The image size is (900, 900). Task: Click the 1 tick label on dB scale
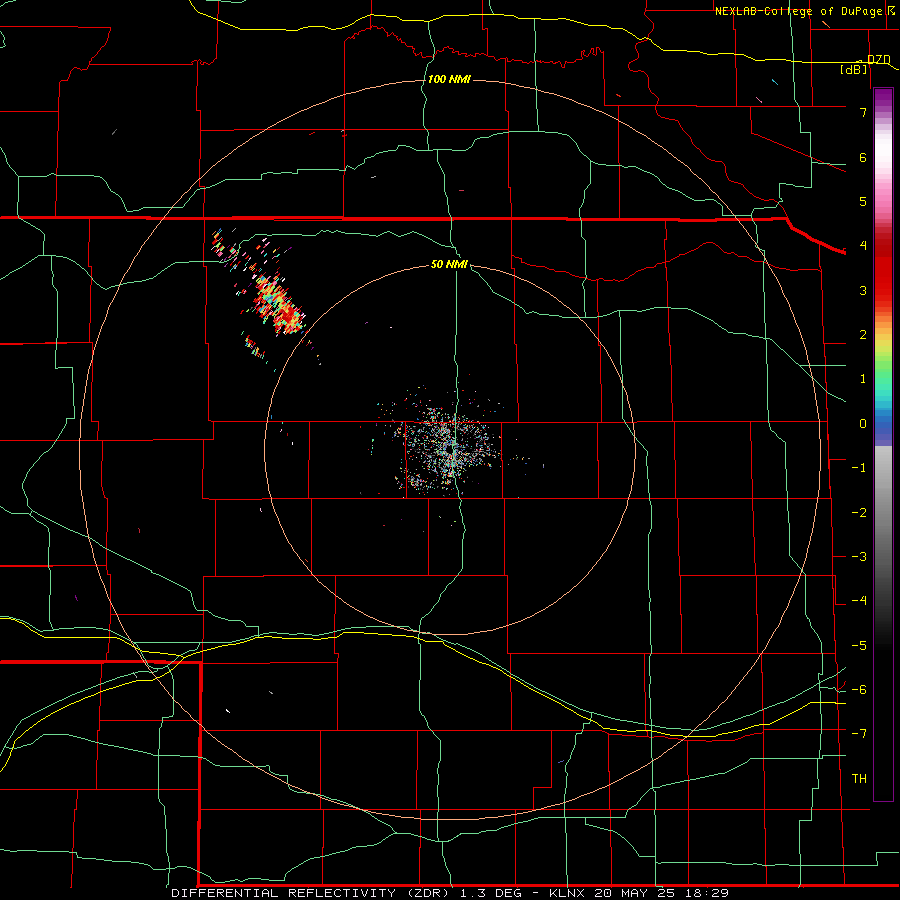(x=863, y=379)
